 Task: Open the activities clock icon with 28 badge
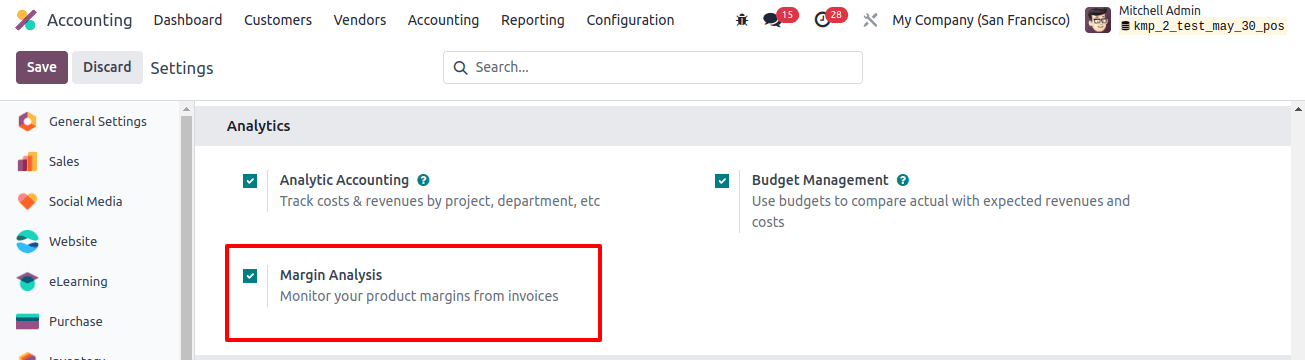[x=822, y=20]
